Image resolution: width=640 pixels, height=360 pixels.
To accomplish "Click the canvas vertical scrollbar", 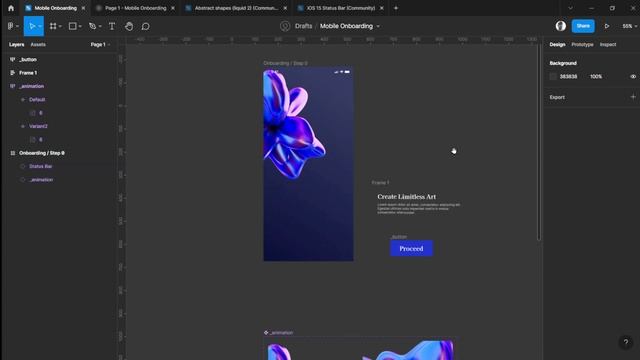I will click(539, 143).
